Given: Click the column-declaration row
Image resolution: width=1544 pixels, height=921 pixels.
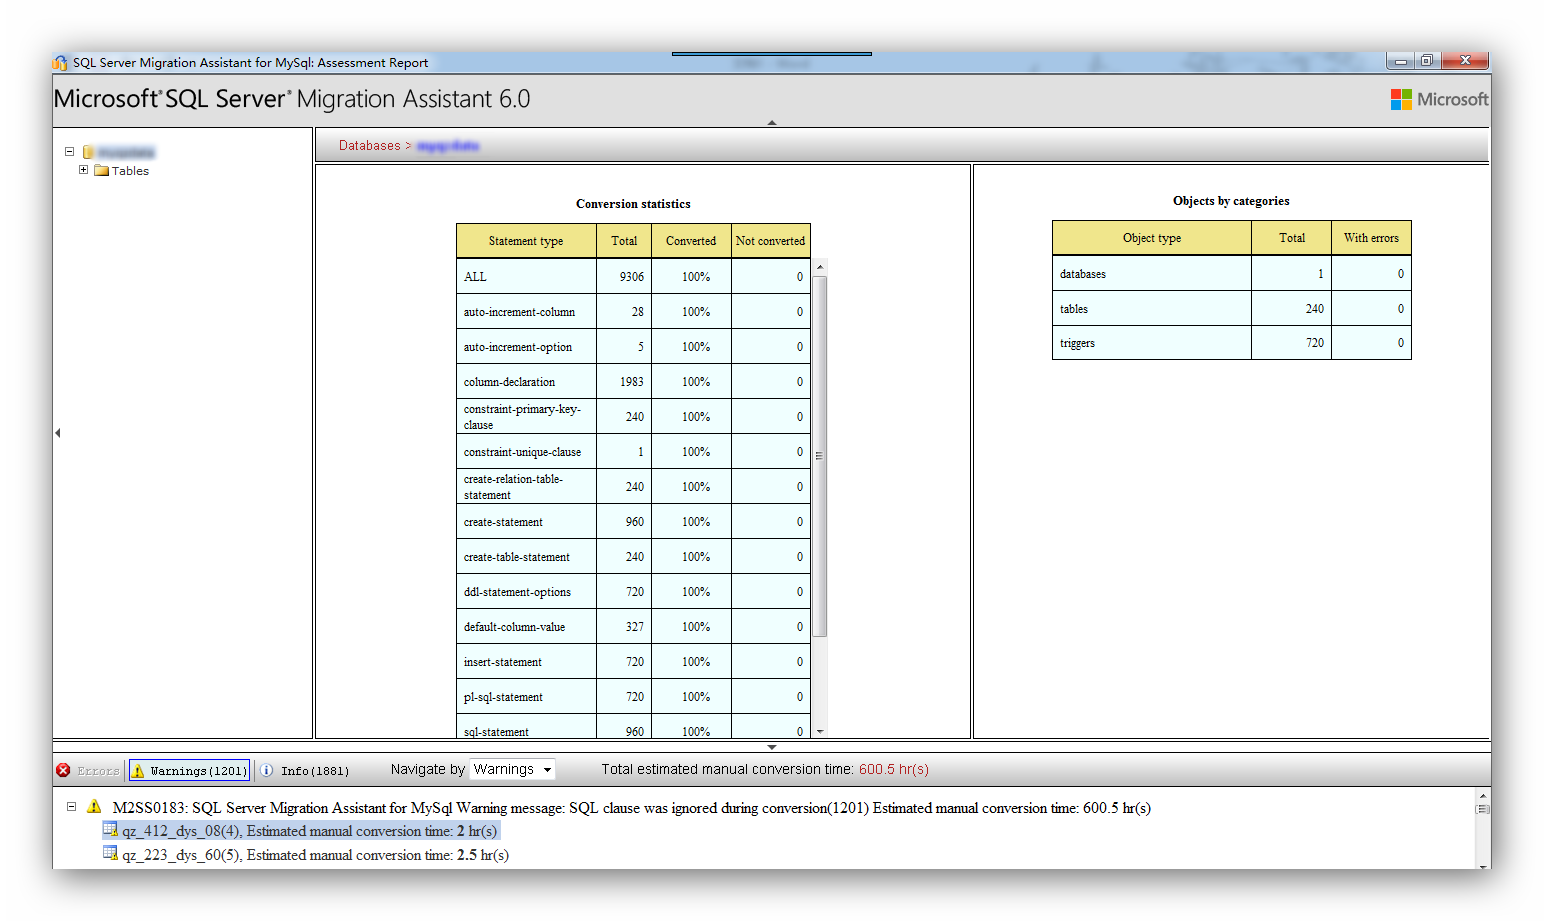Looking at the screenshot, I should [633, 382].
